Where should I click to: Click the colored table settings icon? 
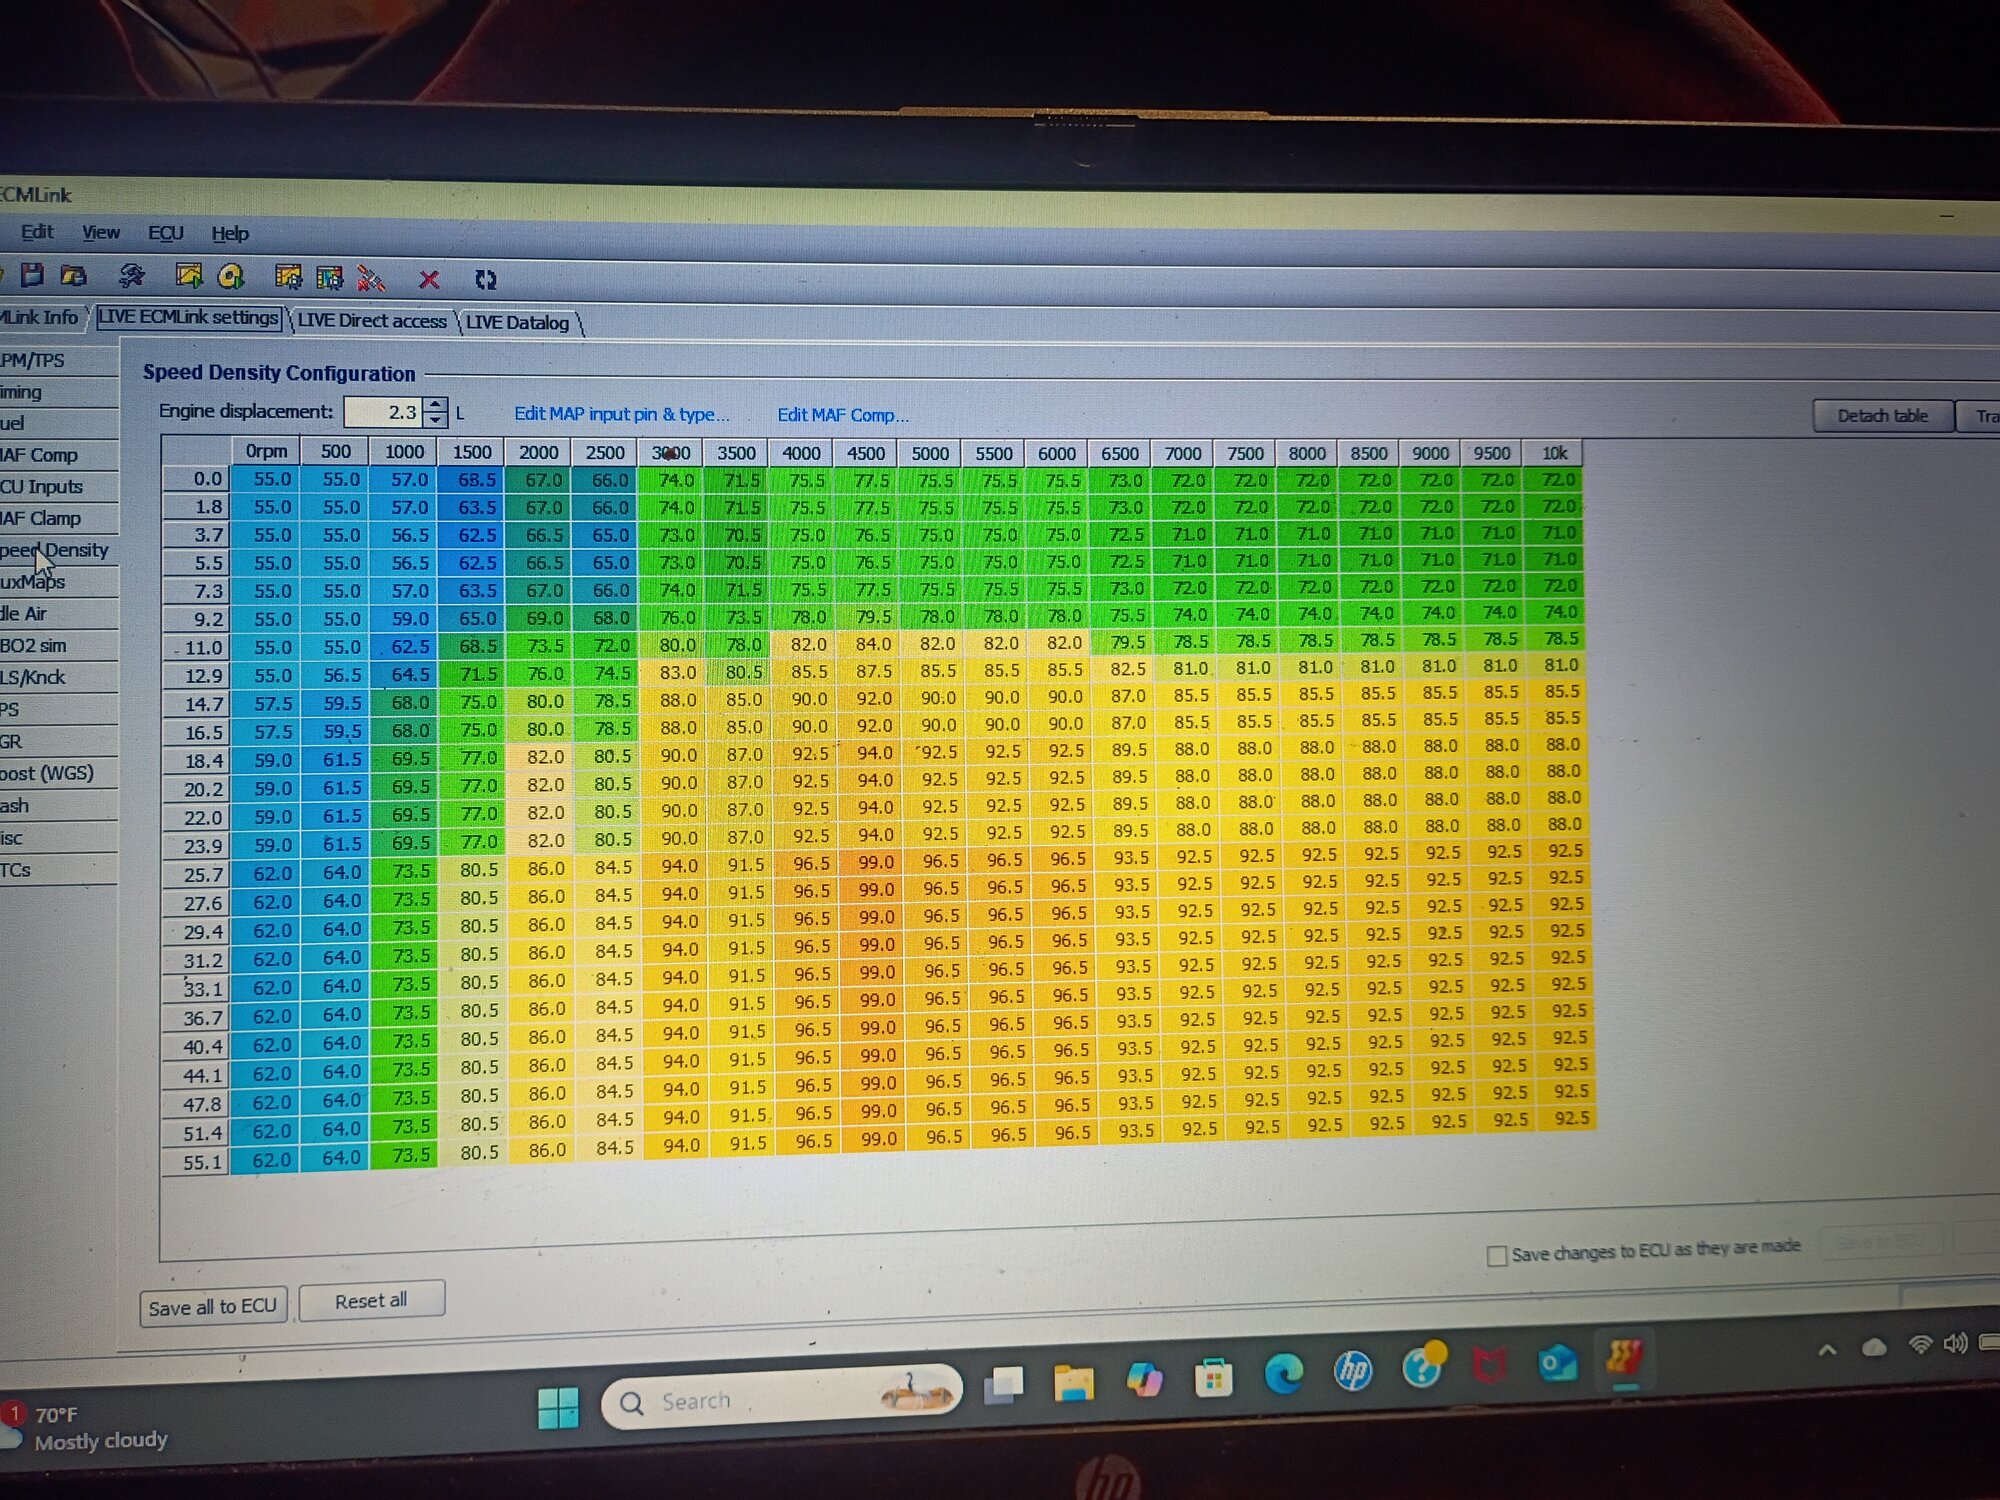pos(329,277)
